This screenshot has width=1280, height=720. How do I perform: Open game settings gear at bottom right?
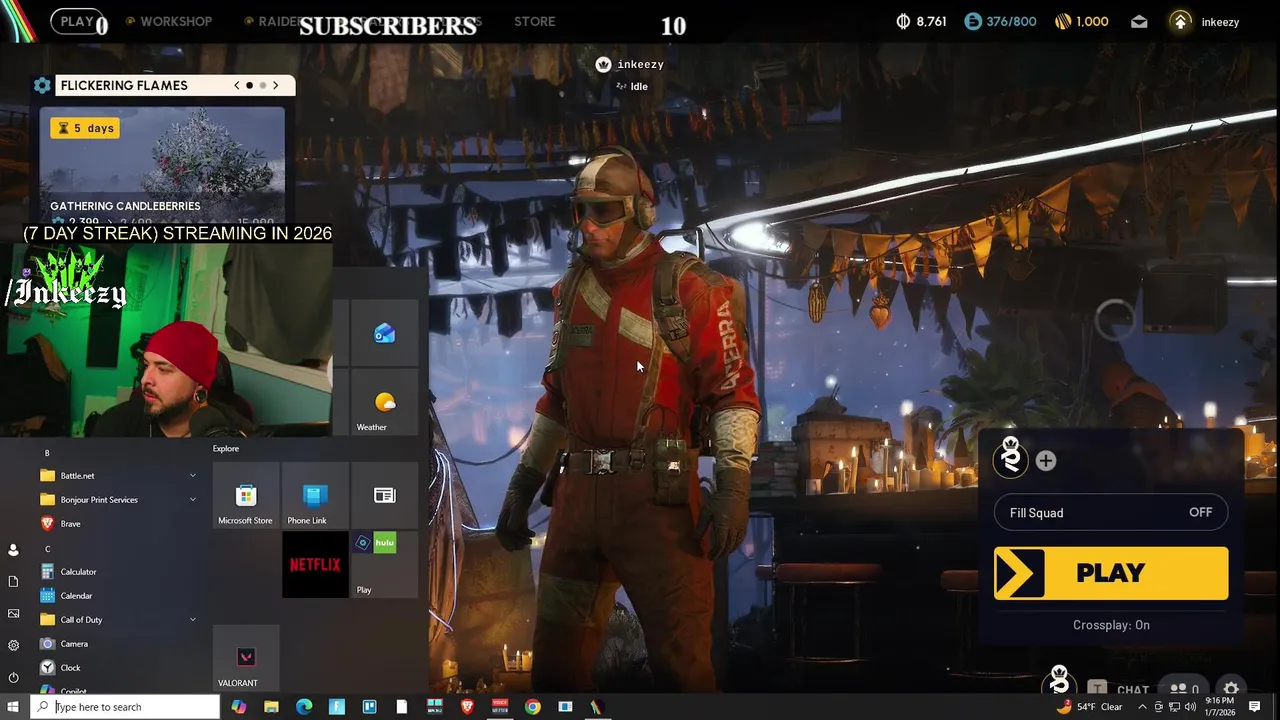point(1231,689)
